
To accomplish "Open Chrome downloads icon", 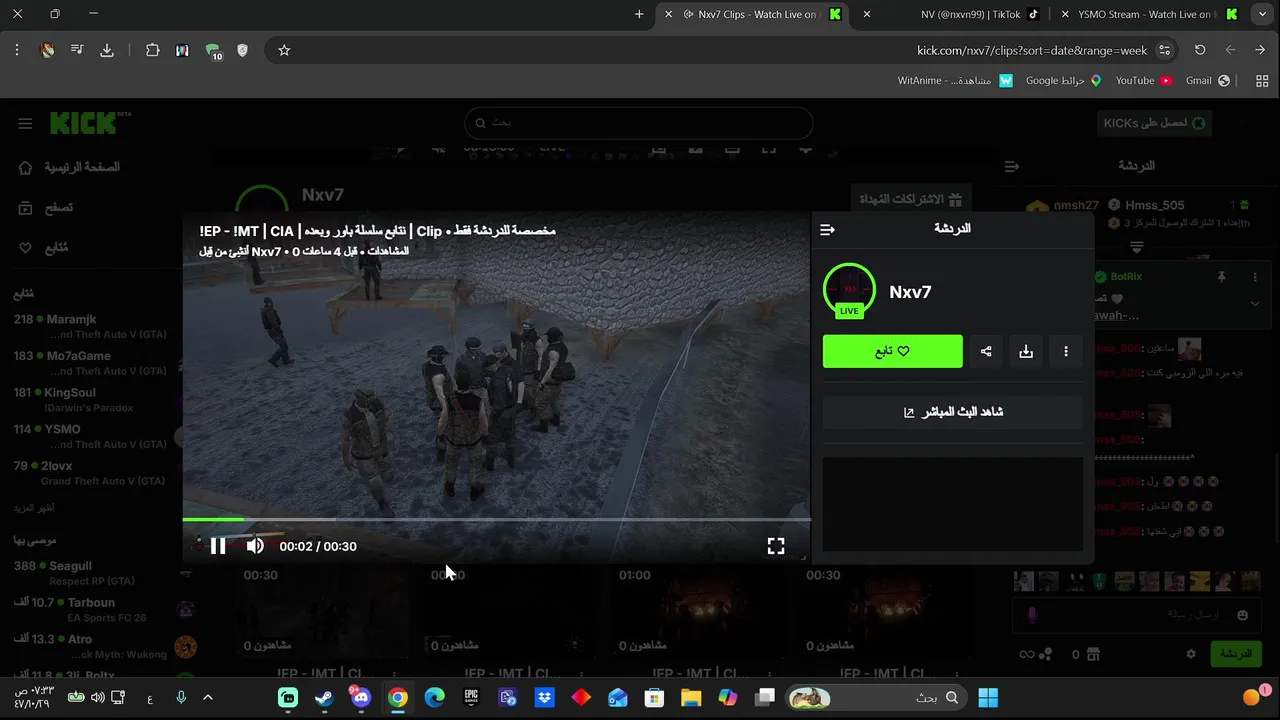I will click(107, 50).
